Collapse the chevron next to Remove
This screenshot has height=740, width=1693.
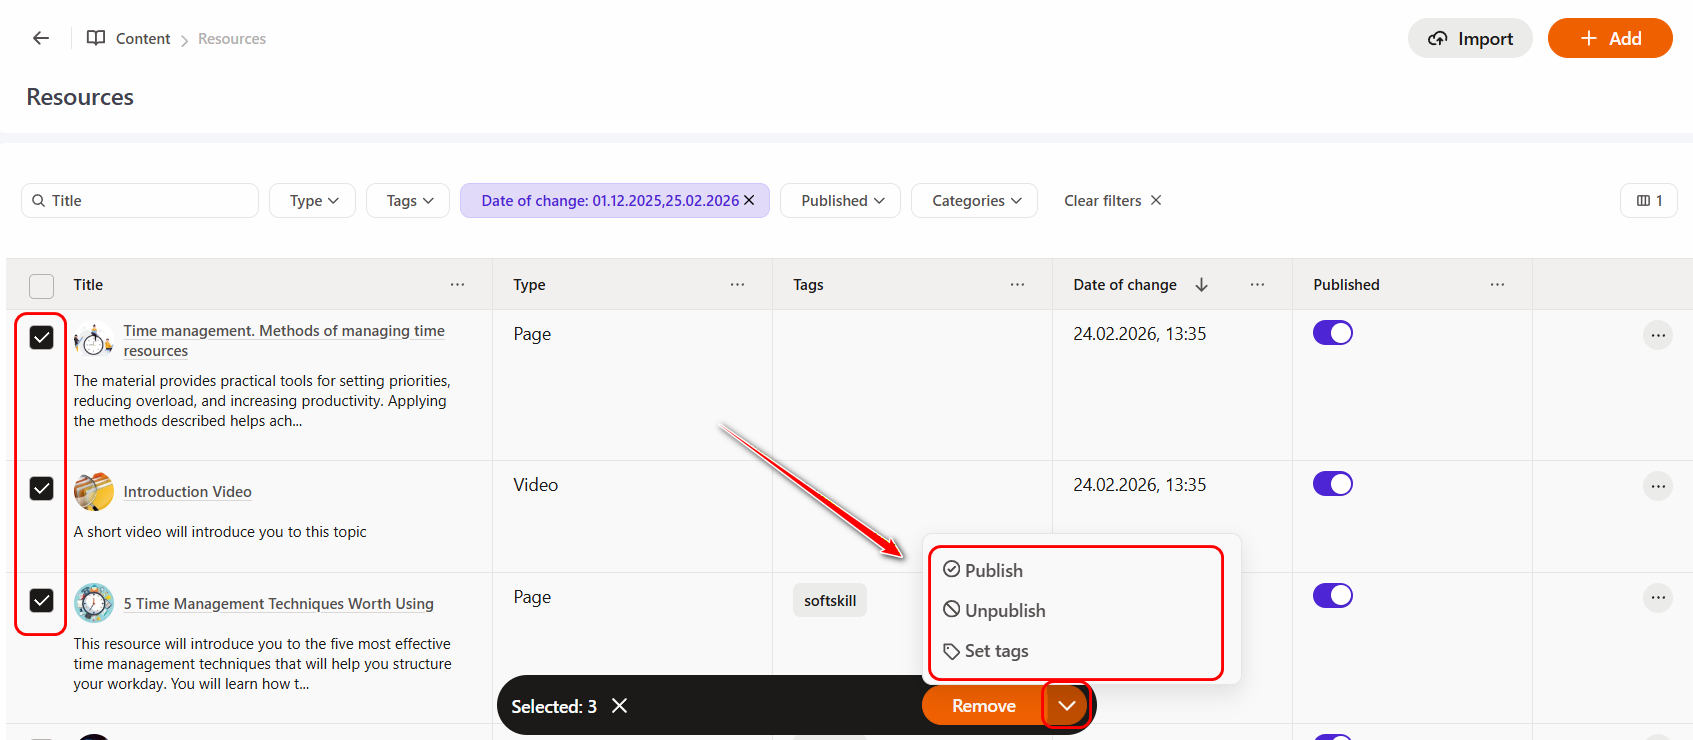point(1066,706)
